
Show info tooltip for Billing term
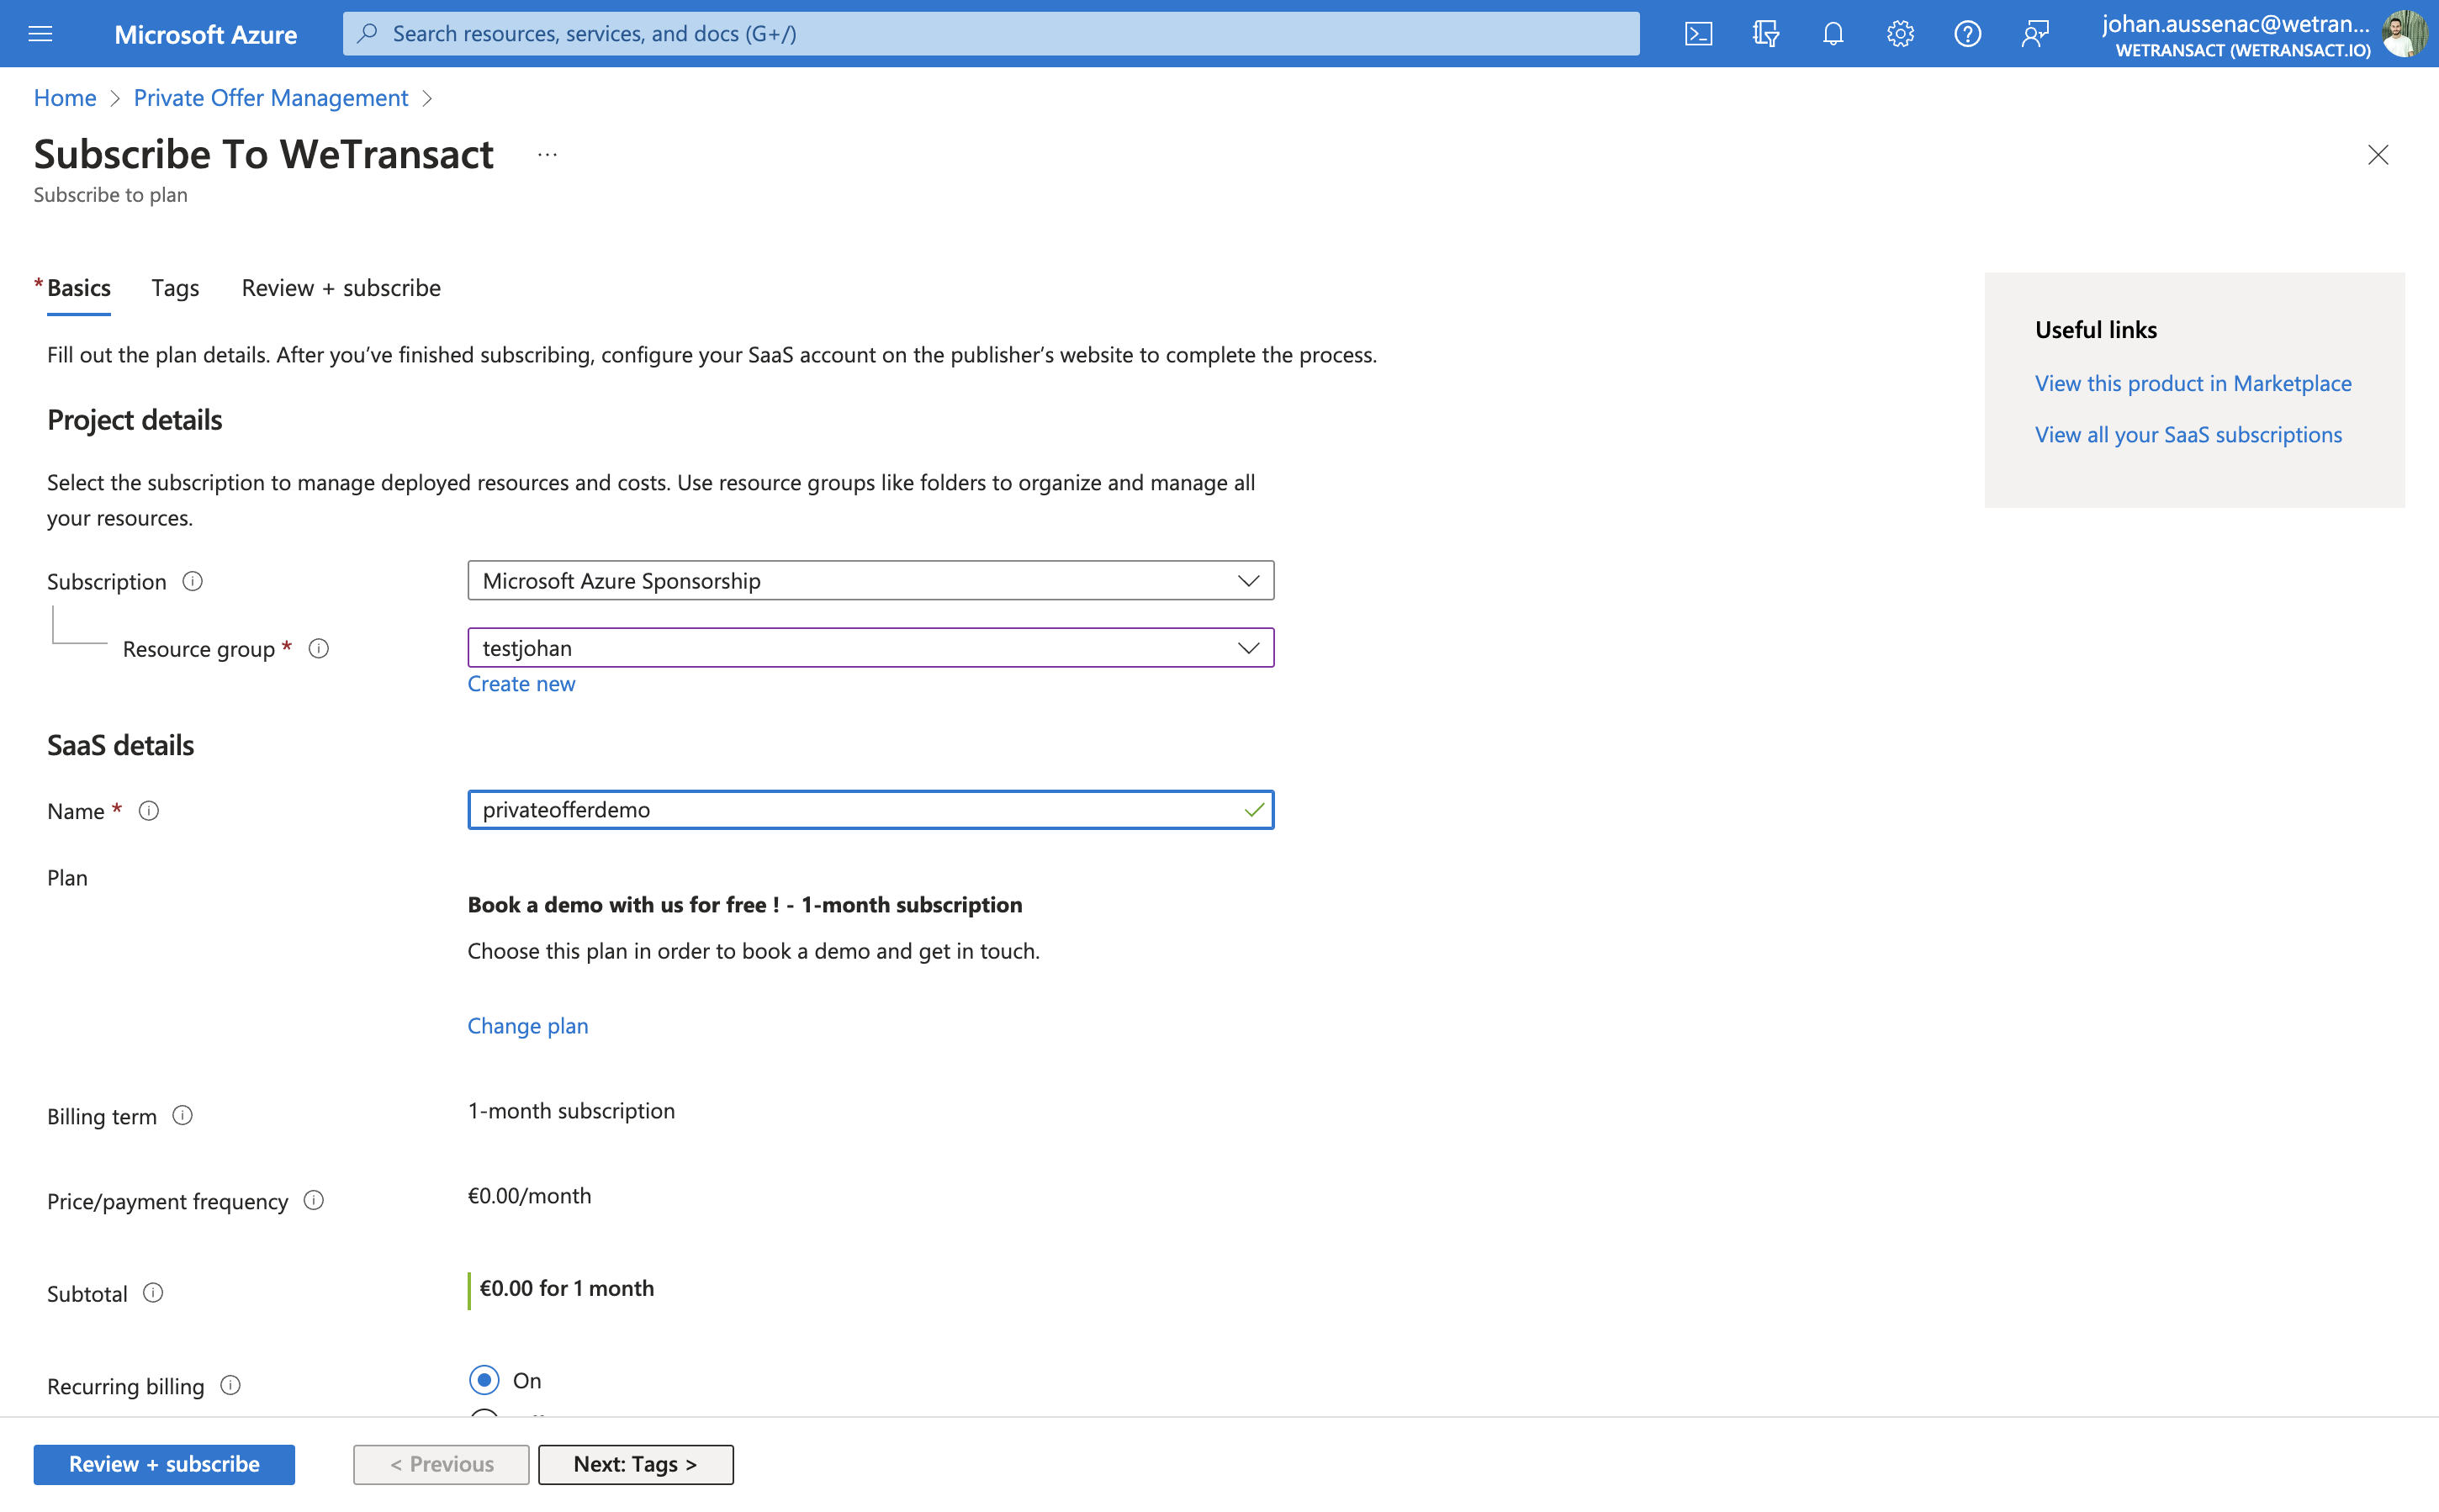[182, 1115]
